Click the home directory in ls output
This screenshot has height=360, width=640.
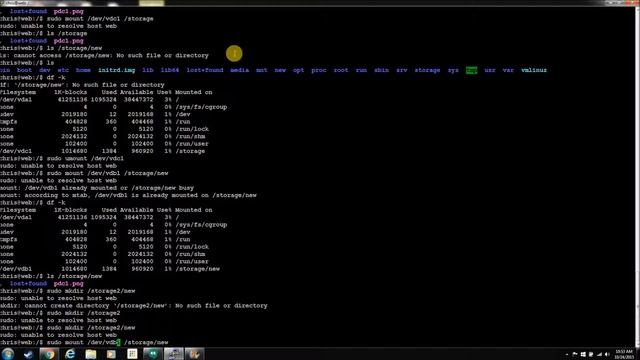pos(83,70)
